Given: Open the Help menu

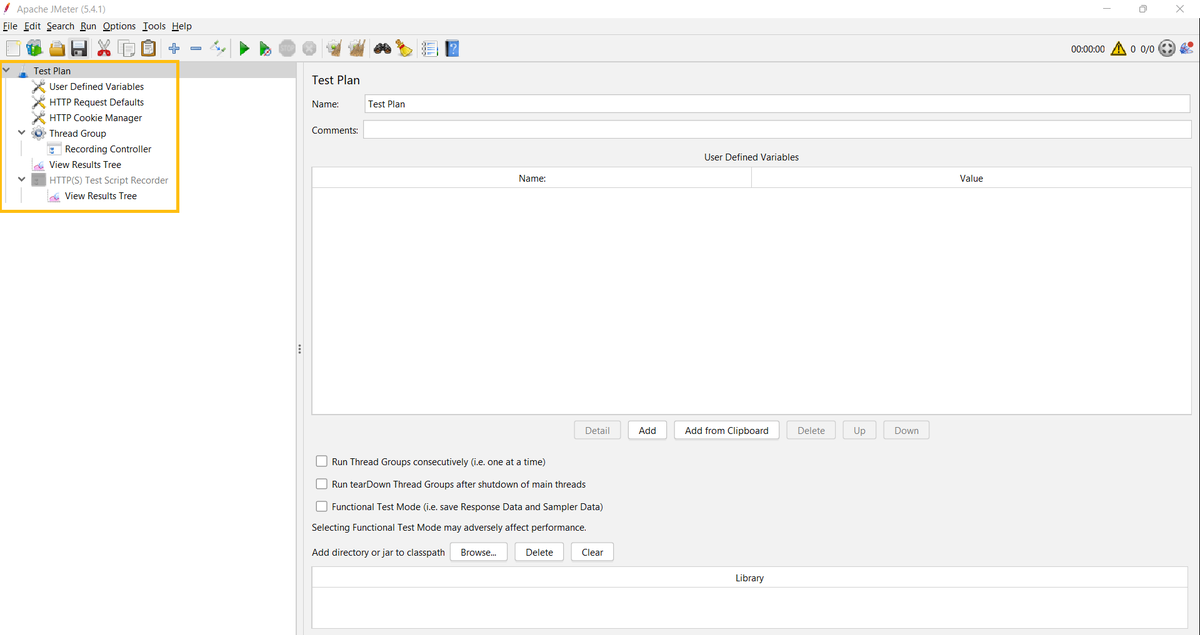Looking at the screenshot, I should [181, 26].
